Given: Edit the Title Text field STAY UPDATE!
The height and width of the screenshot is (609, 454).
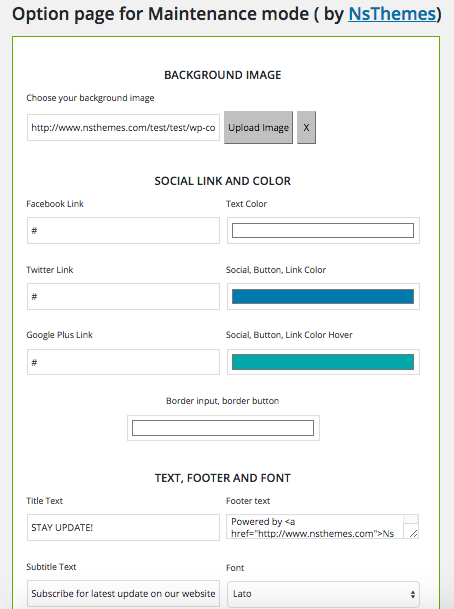Looking at the screenshot, I should pos(123,527).
